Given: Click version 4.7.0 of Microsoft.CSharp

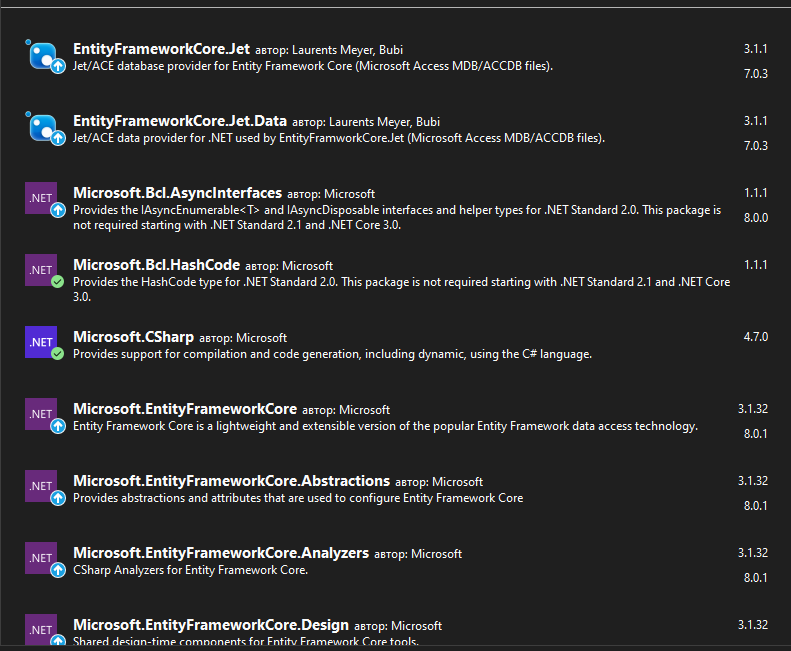Looking at the screenshot, I should pos(756,337).
